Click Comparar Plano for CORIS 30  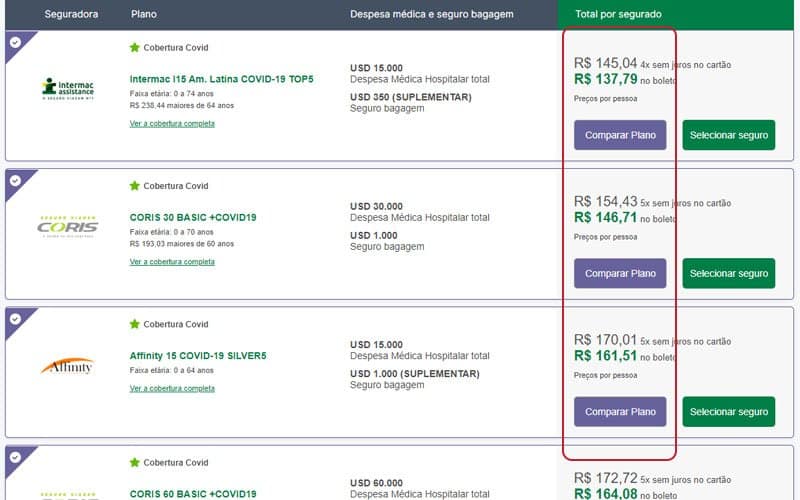(620, 273)
